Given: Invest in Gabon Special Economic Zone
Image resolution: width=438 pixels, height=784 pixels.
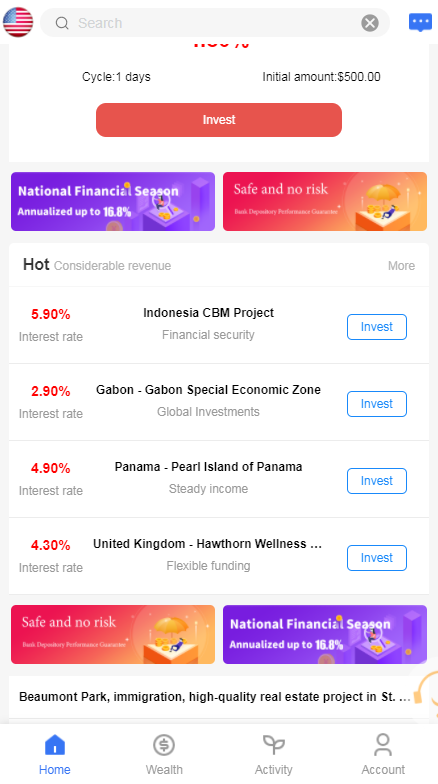Looking at the screenshot, I should (x=377, y=404).
